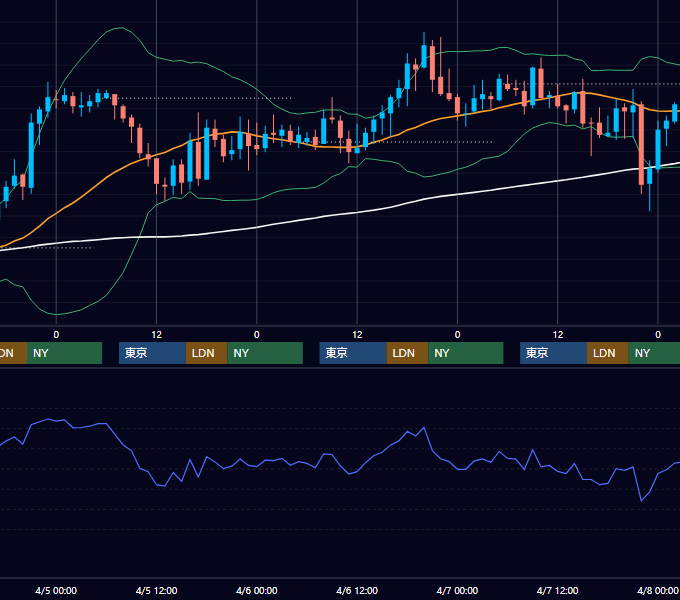
Task: Select the NY session block spanning 4/7 00:00
Action: [x=466, y=353]
